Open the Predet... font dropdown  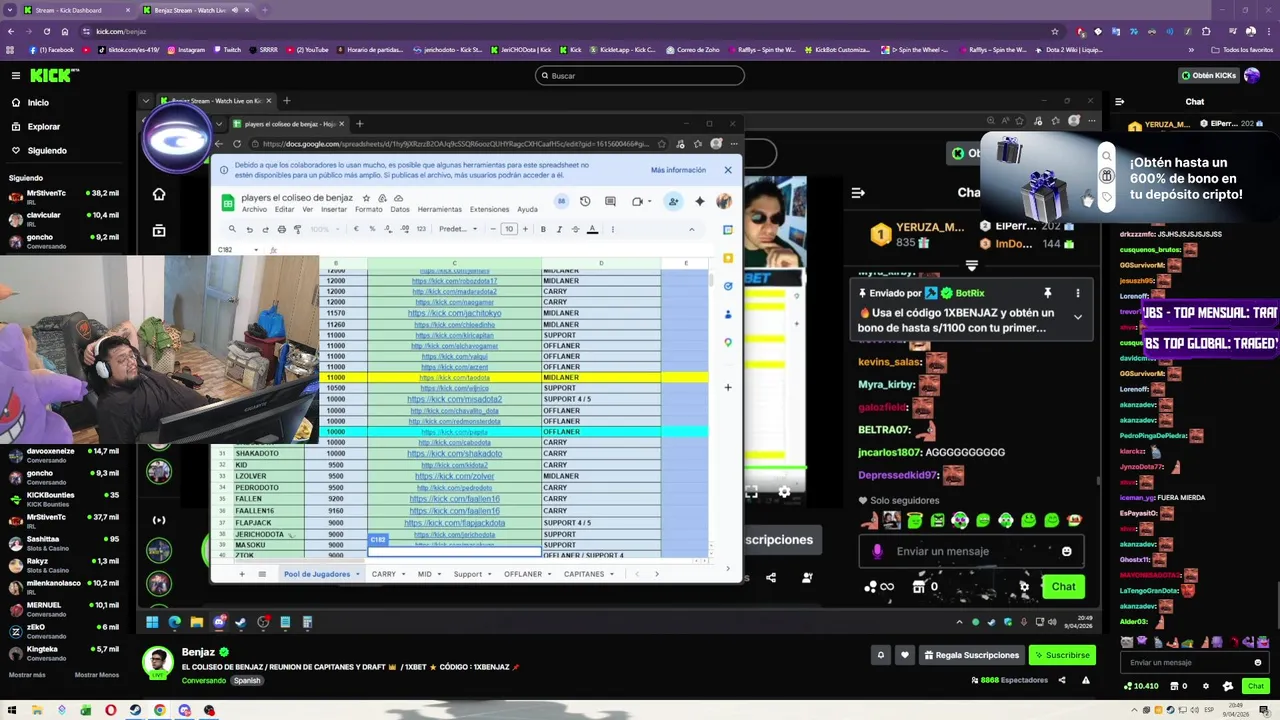pyautogui.click(x=458, y=229)
